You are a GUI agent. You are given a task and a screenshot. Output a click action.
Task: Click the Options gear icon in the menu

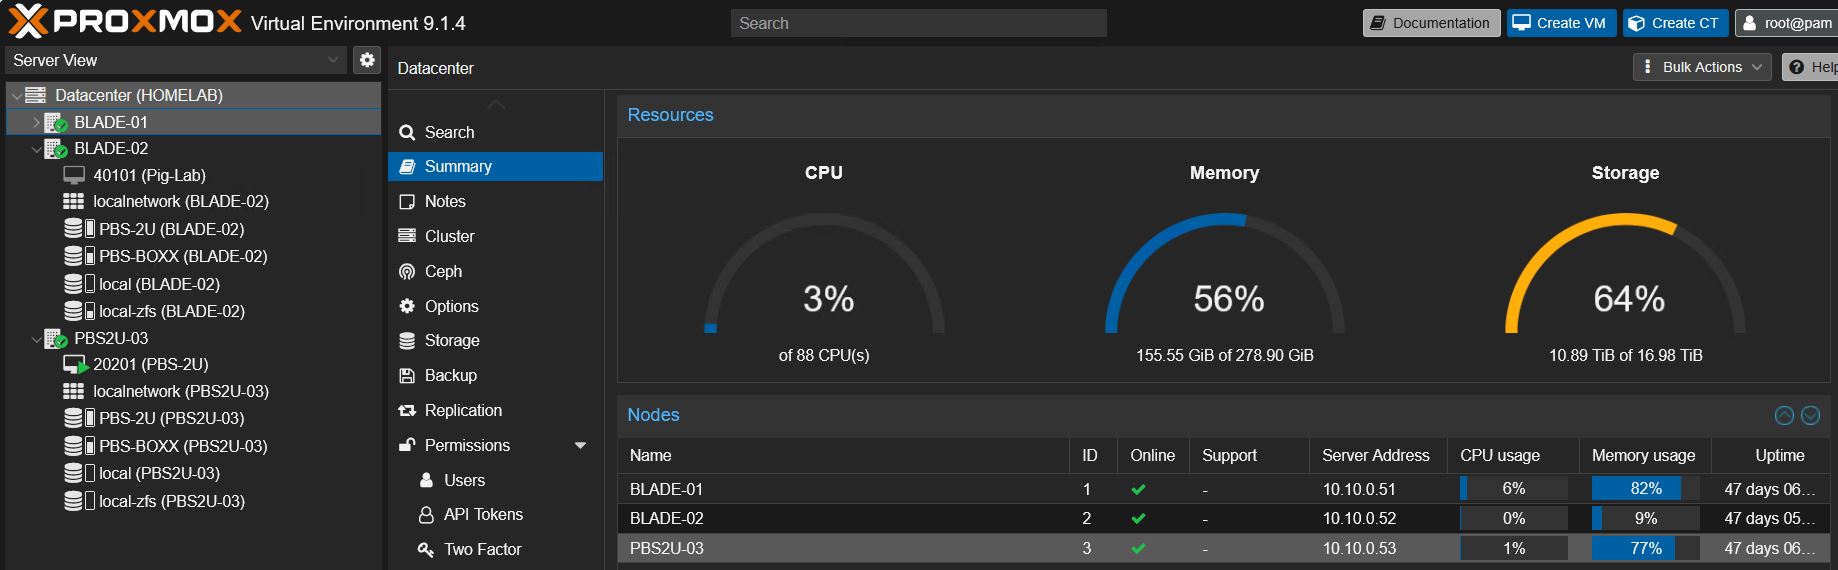(407, 306)
